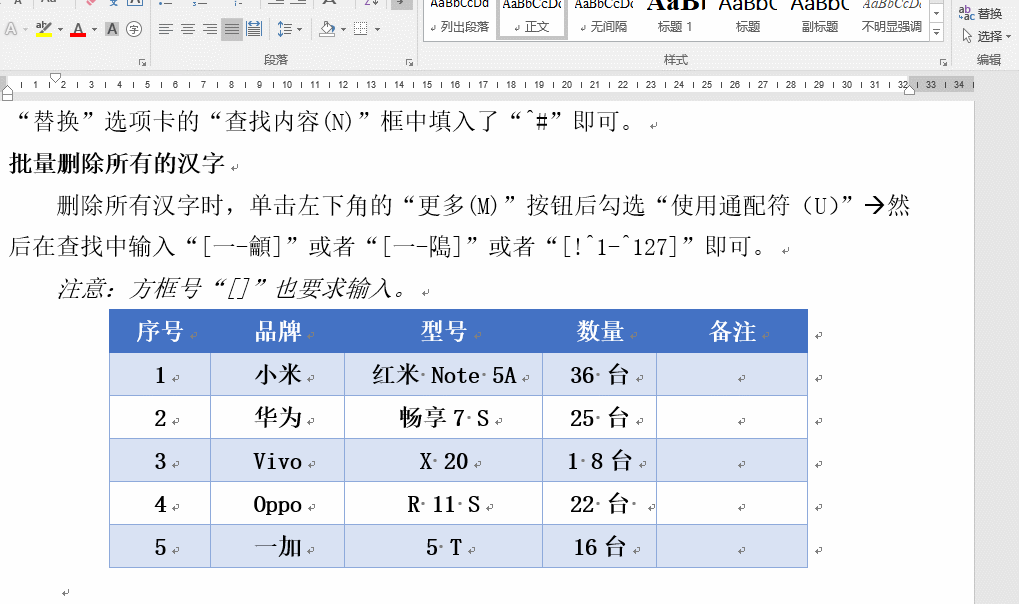
Task: Click the enclosed character 字 icon
Action: pos(134,29)
